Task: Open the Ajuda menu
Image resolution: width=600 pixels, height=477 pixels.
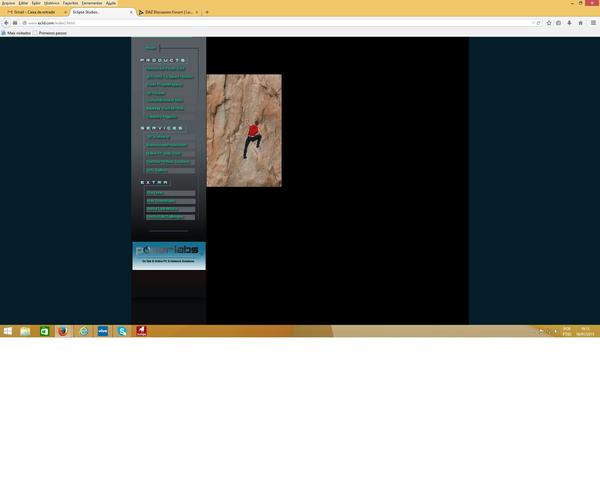Action: coord(111,3)
